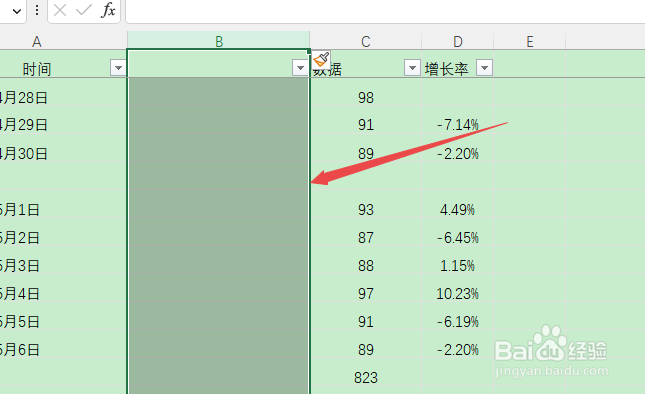Select the date cell 5月1日
Screen dimensions: 645x394
click(63, 204)
